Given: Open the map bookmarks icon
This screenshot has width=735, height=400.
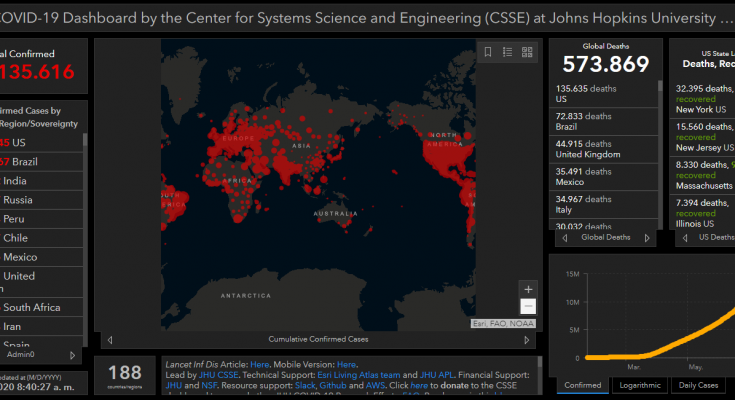Looking at the screenshot, I should click(x=488, y=52).
